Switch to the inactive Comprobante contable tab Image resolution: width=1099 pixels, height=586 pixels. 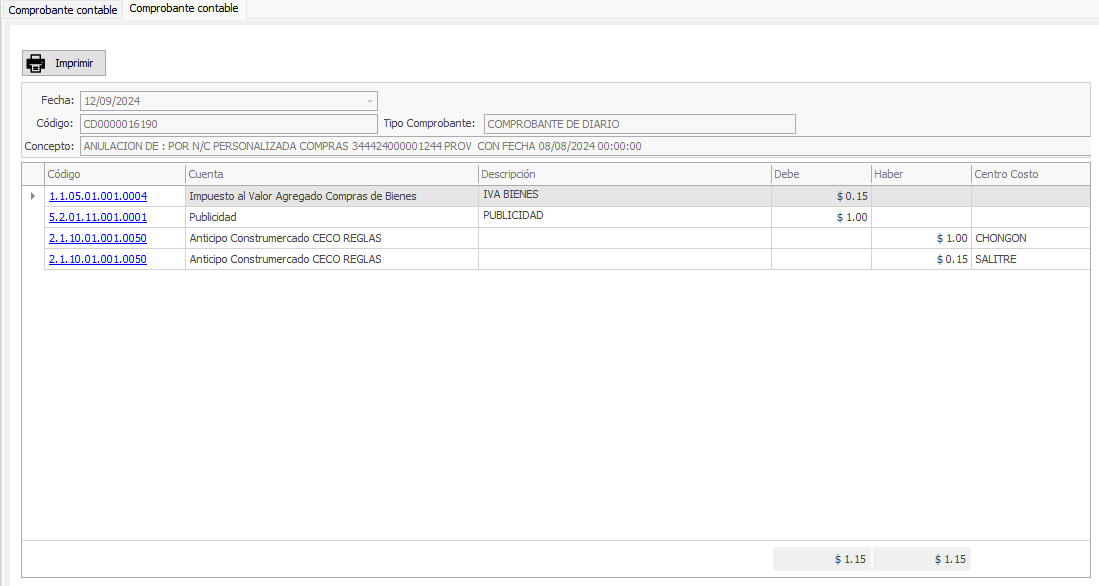[62, 10]
